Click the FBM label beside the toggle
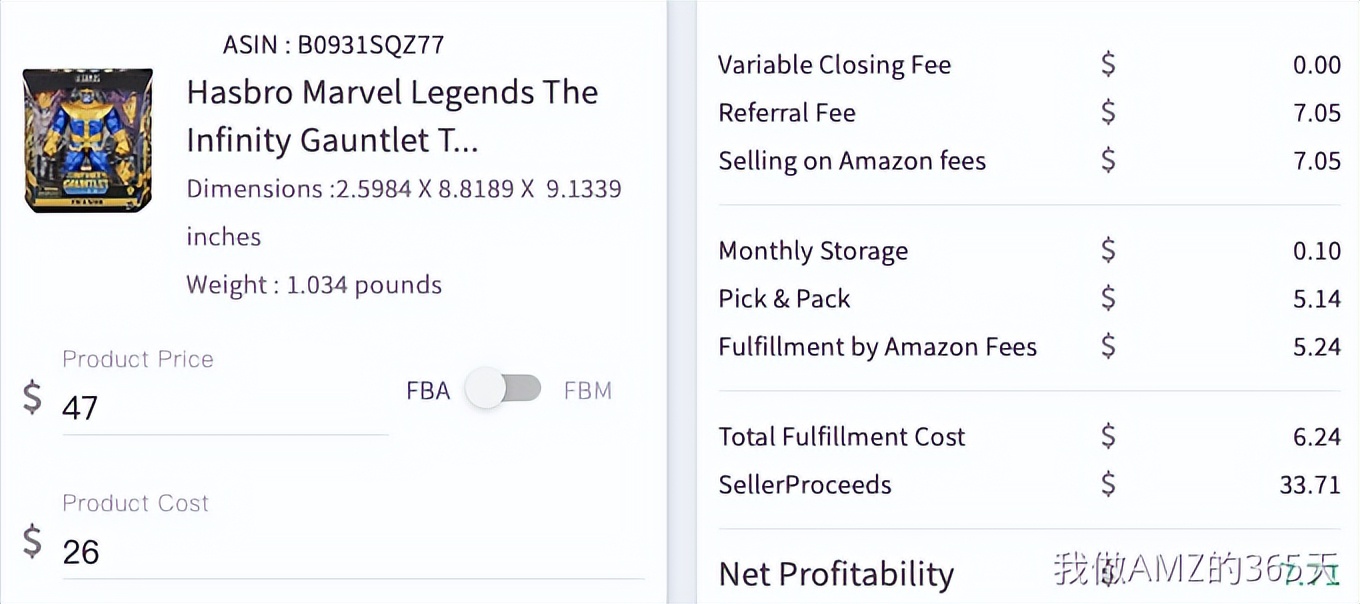The width and height of the screenshot is (1360, 604). 588,391
